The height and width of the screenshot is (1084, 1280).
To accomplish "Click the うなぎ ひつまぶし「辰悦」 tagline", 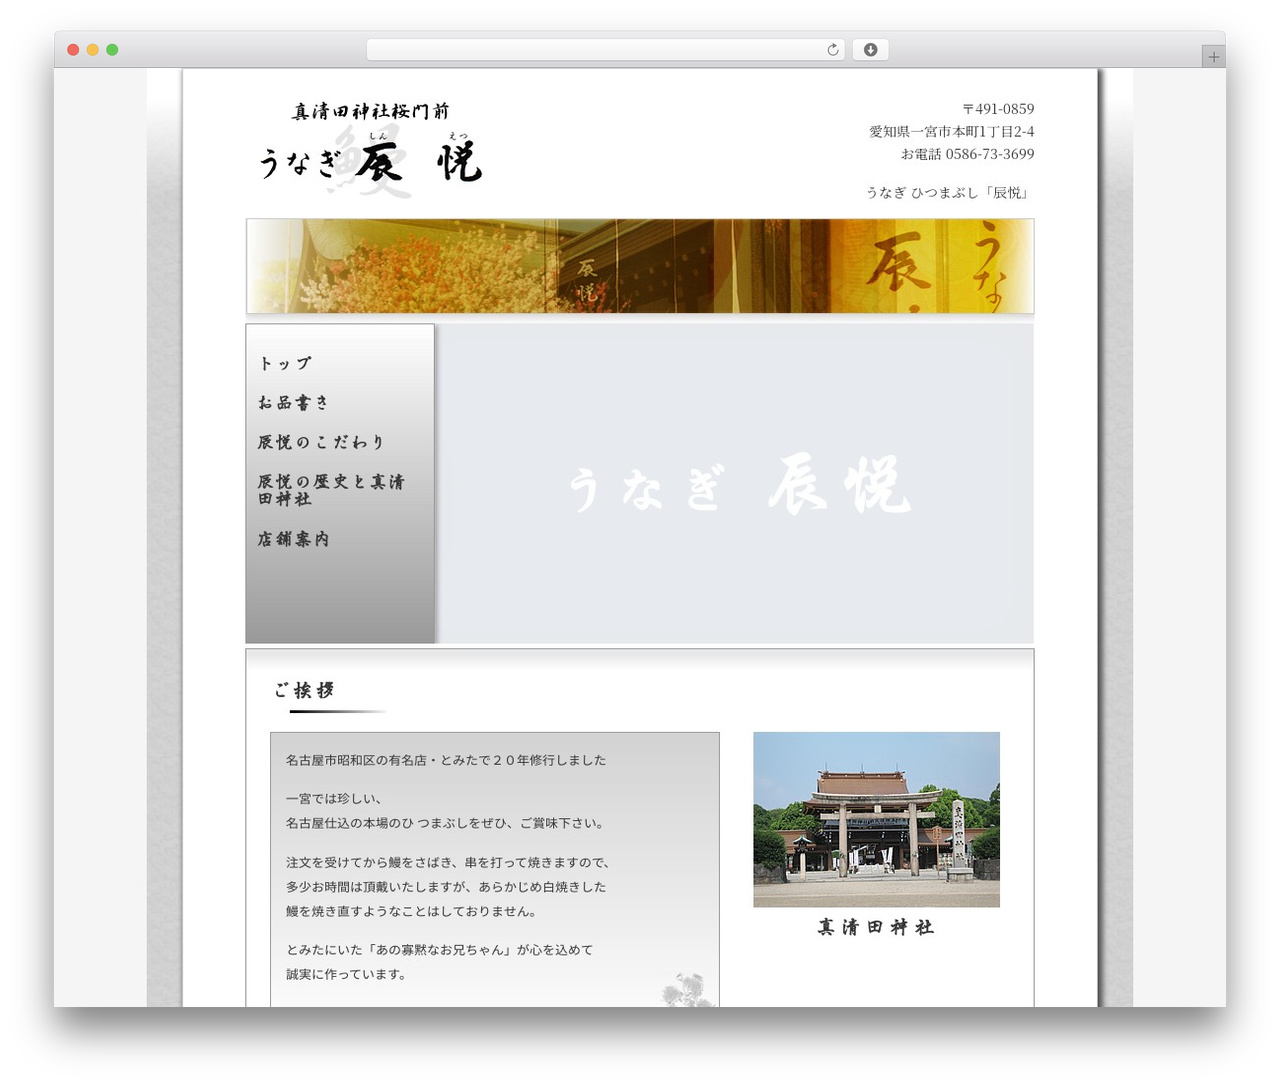I will (x=949, y=192).
